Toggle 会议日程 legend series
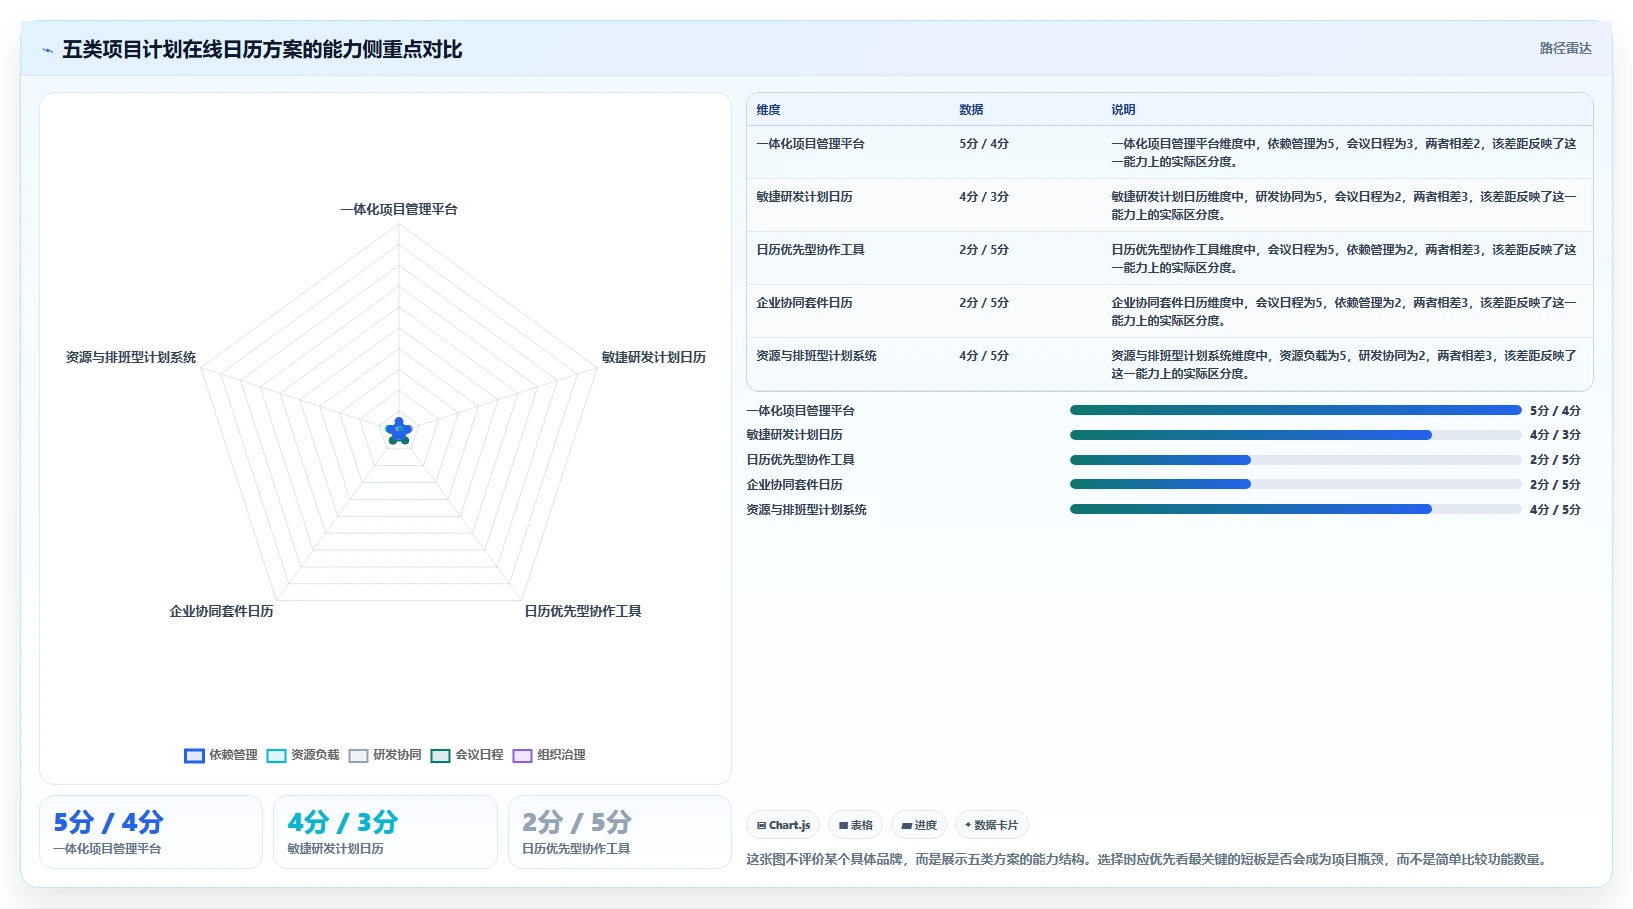Screen dimensions: 1633x909 coord(467,755)
